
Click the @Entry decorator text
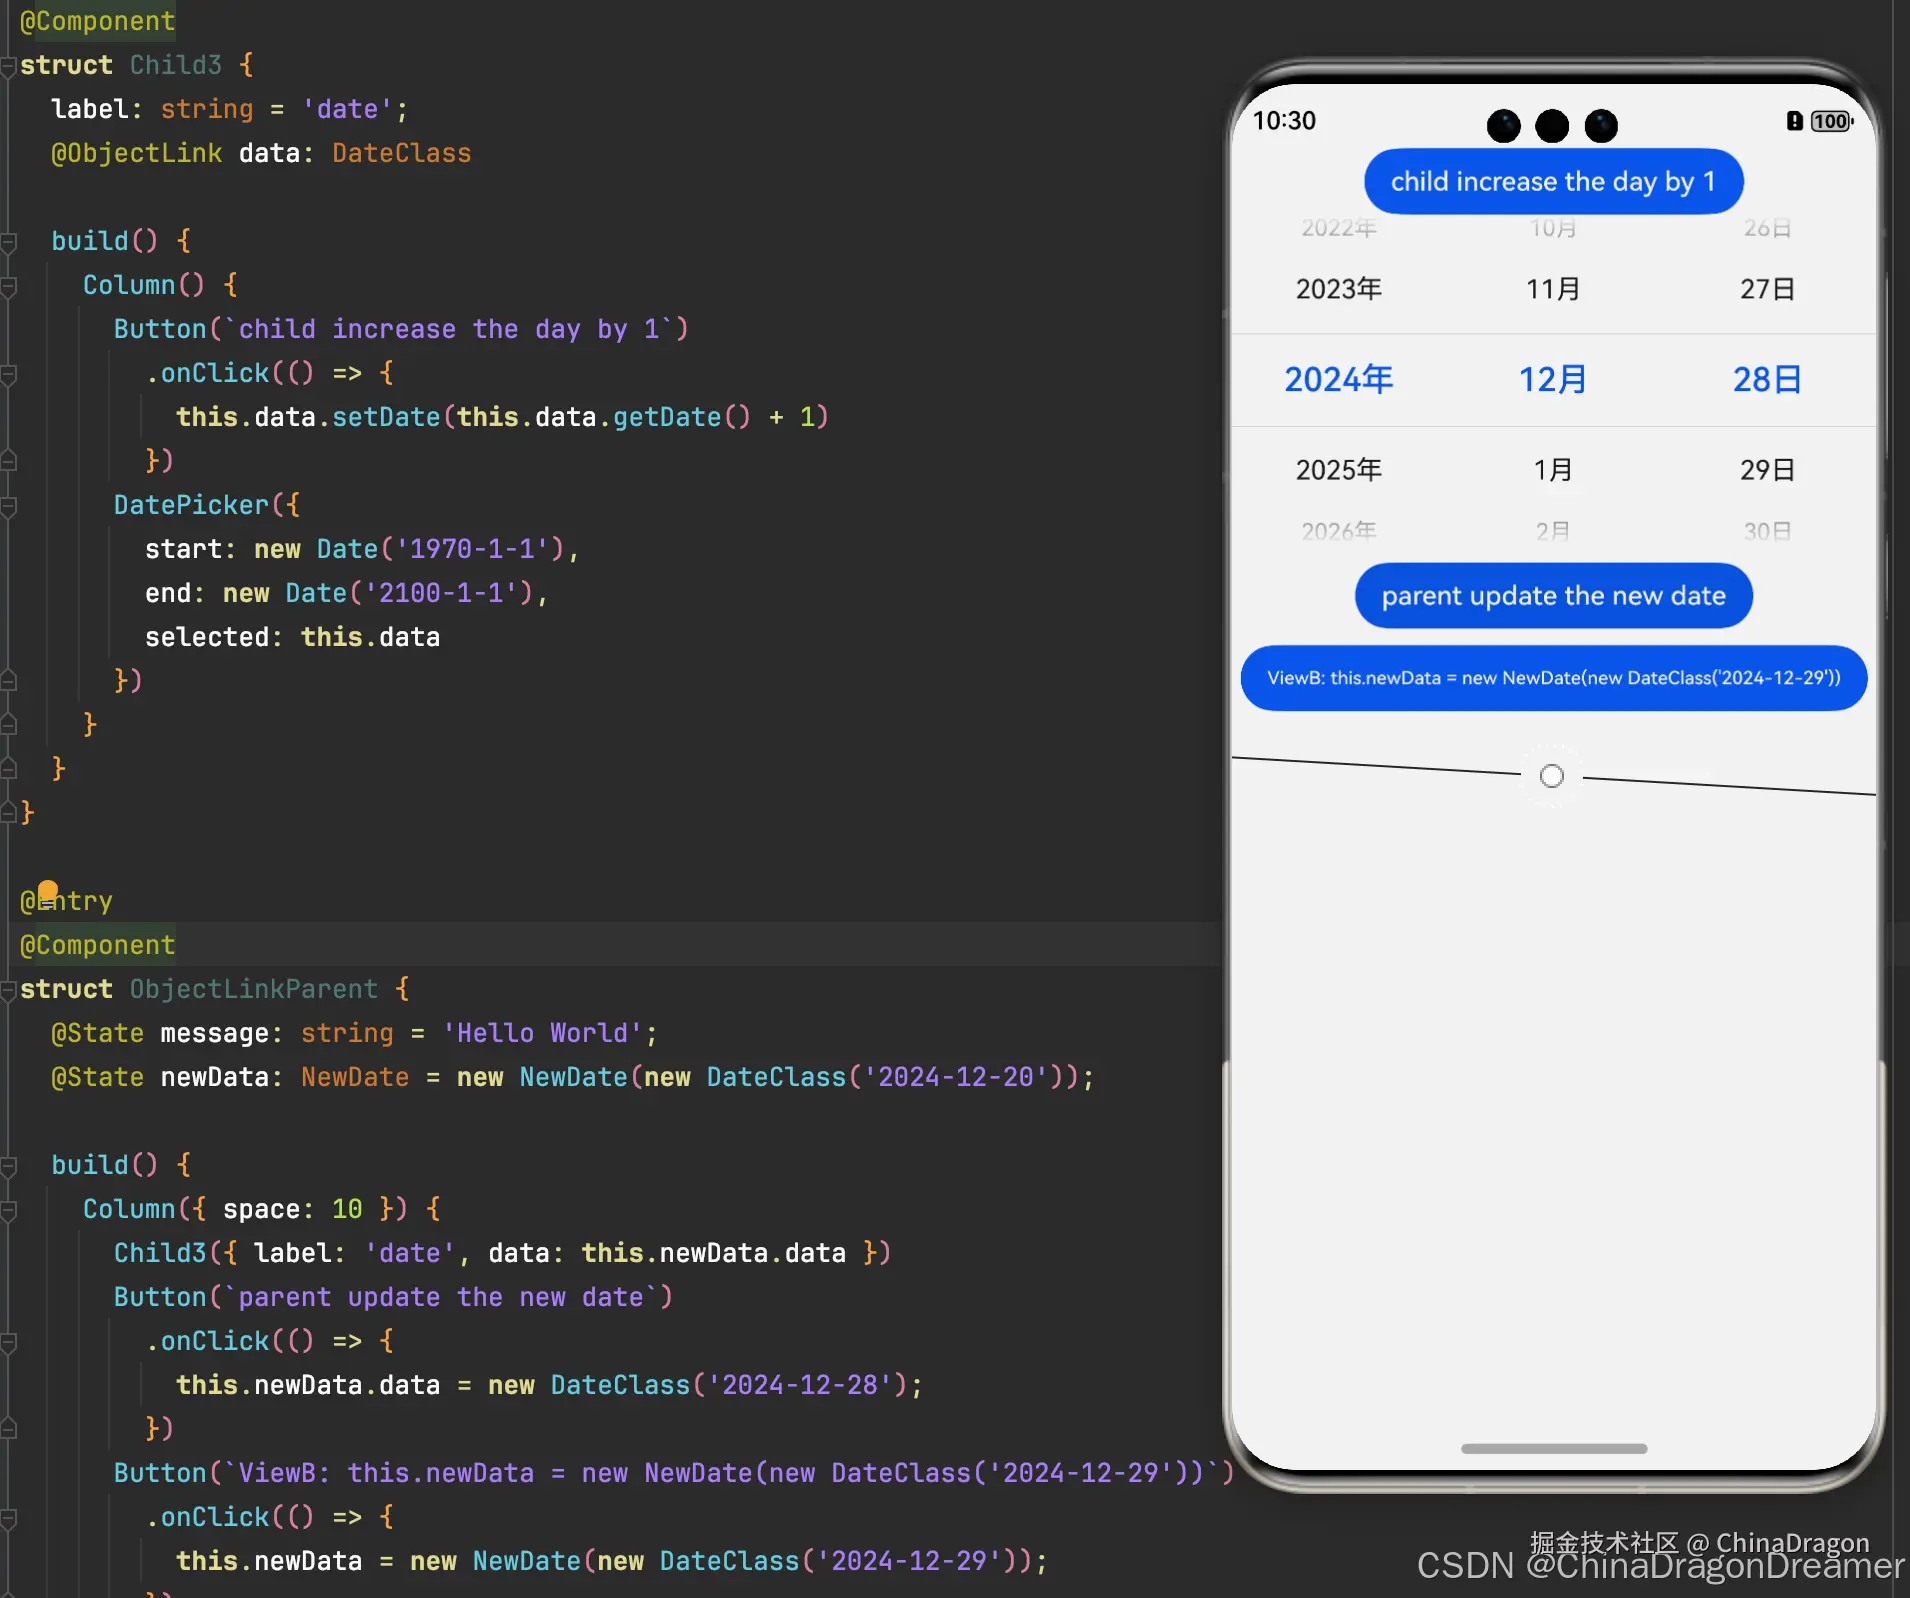(66, 901)
